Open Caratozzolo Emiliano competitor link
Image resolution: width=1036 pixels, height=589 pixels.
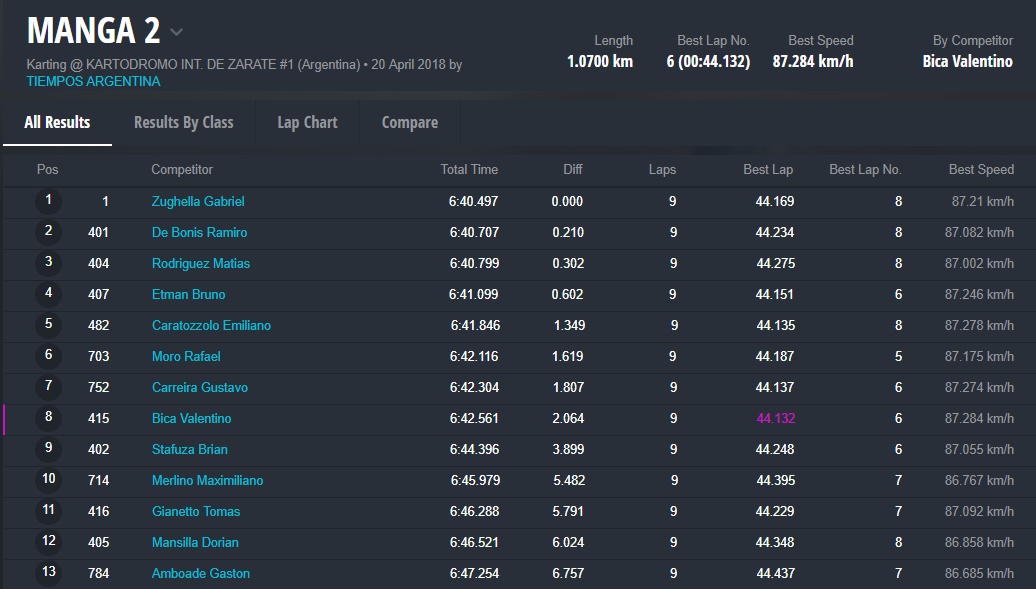point(211,325)
